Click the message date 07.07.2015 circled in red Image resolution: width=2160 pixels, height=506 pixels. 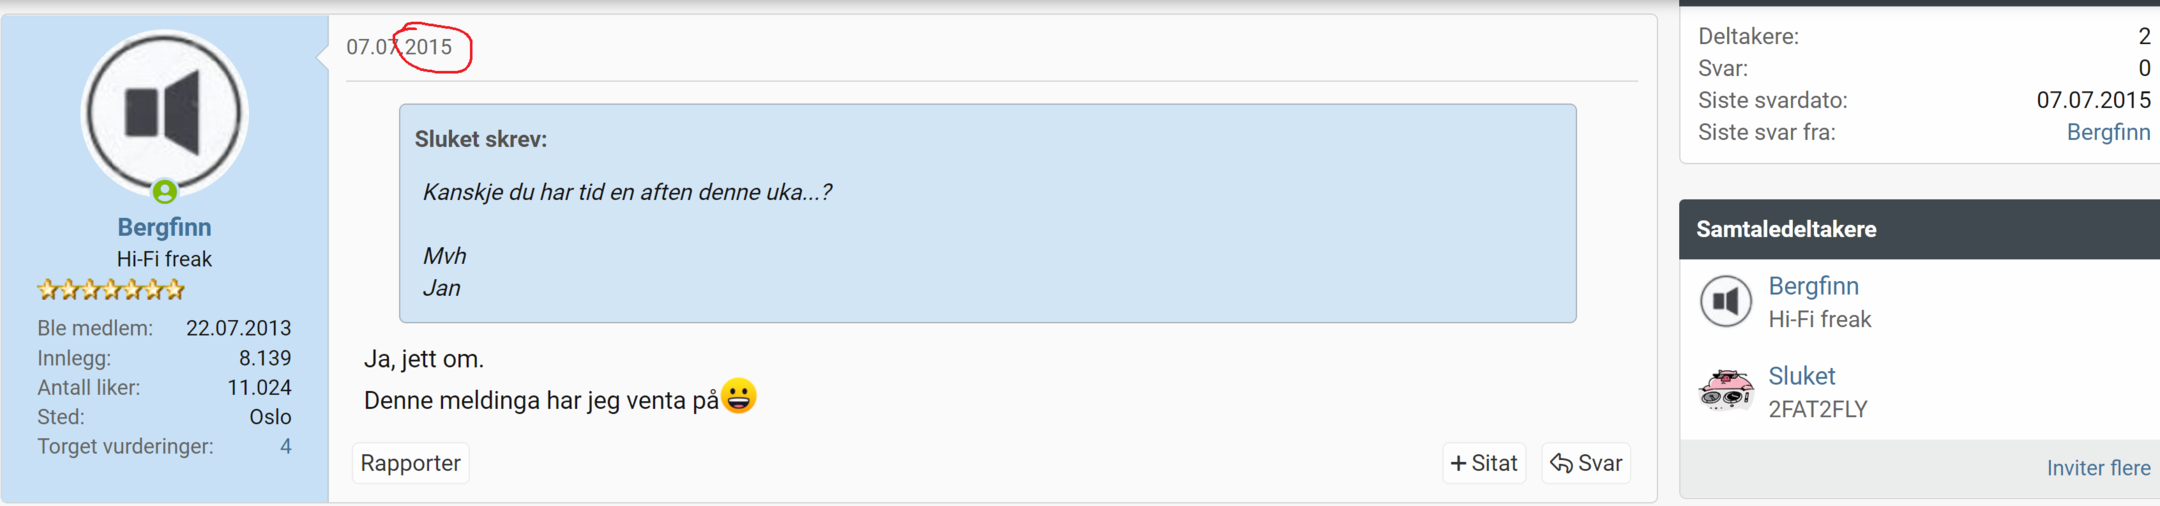click(399, 47)
